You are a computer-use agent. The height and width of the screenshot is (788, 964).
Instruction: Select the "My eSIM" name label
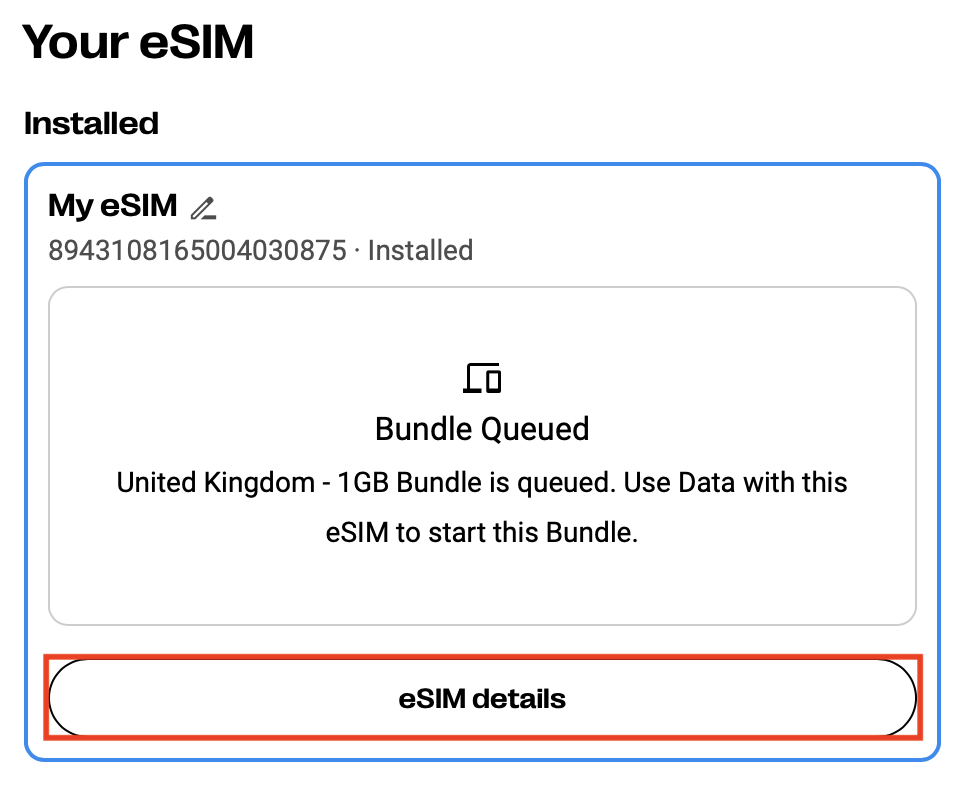(112, 207)
